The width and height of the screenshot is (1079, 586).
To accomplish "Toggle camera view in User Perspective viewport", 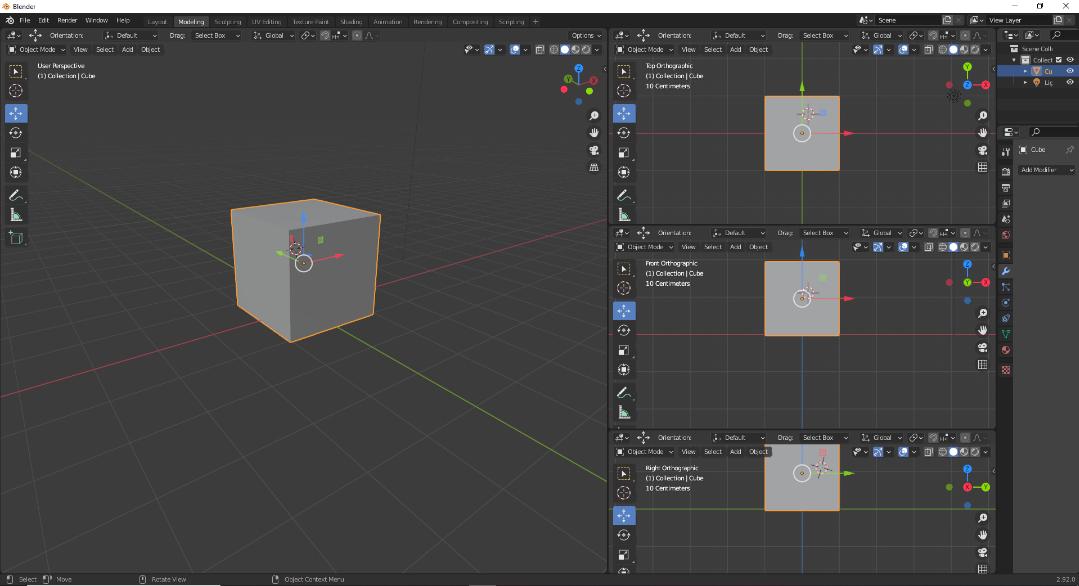I will [594, 150].
